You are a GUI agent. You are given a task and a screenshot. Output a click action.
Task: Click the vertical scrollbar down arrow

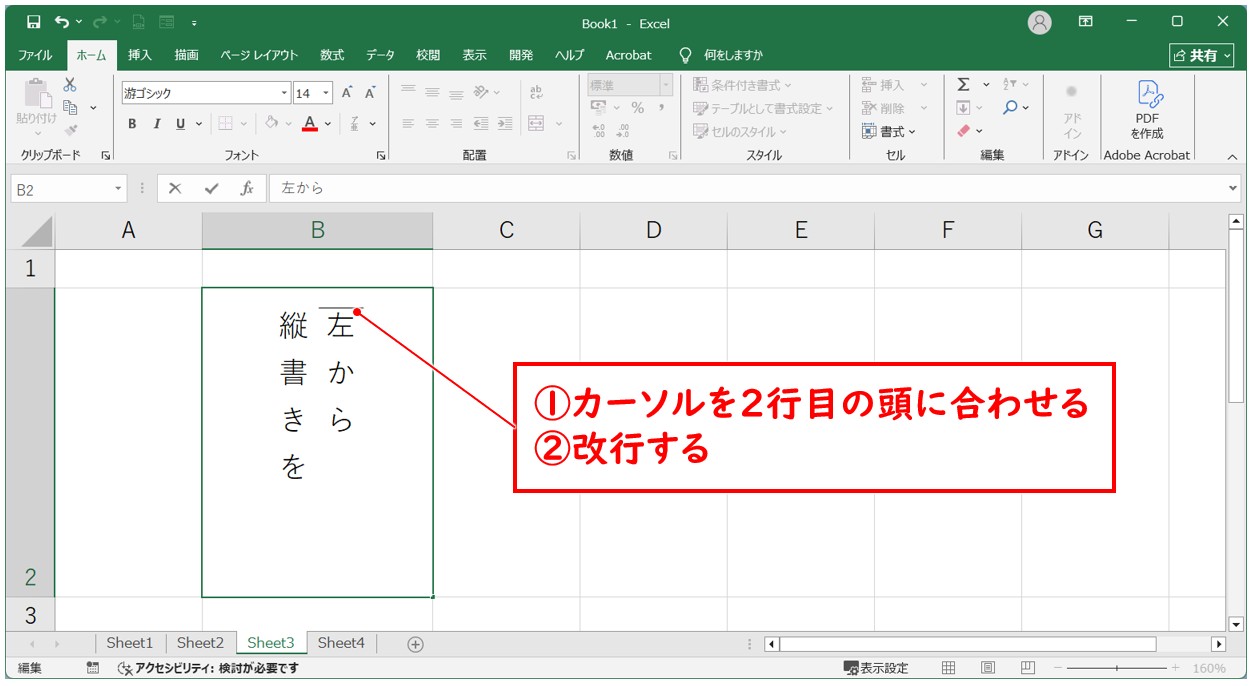(1236, 624)
